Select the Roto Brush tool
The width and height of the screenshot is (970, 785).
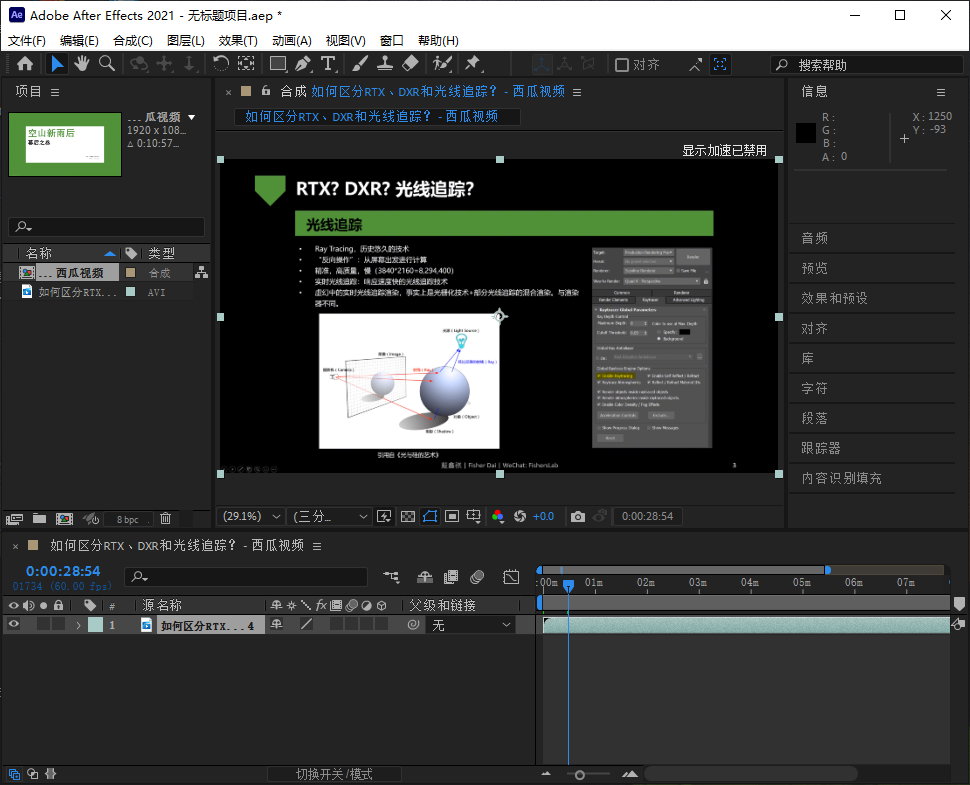tap(442, 64)
